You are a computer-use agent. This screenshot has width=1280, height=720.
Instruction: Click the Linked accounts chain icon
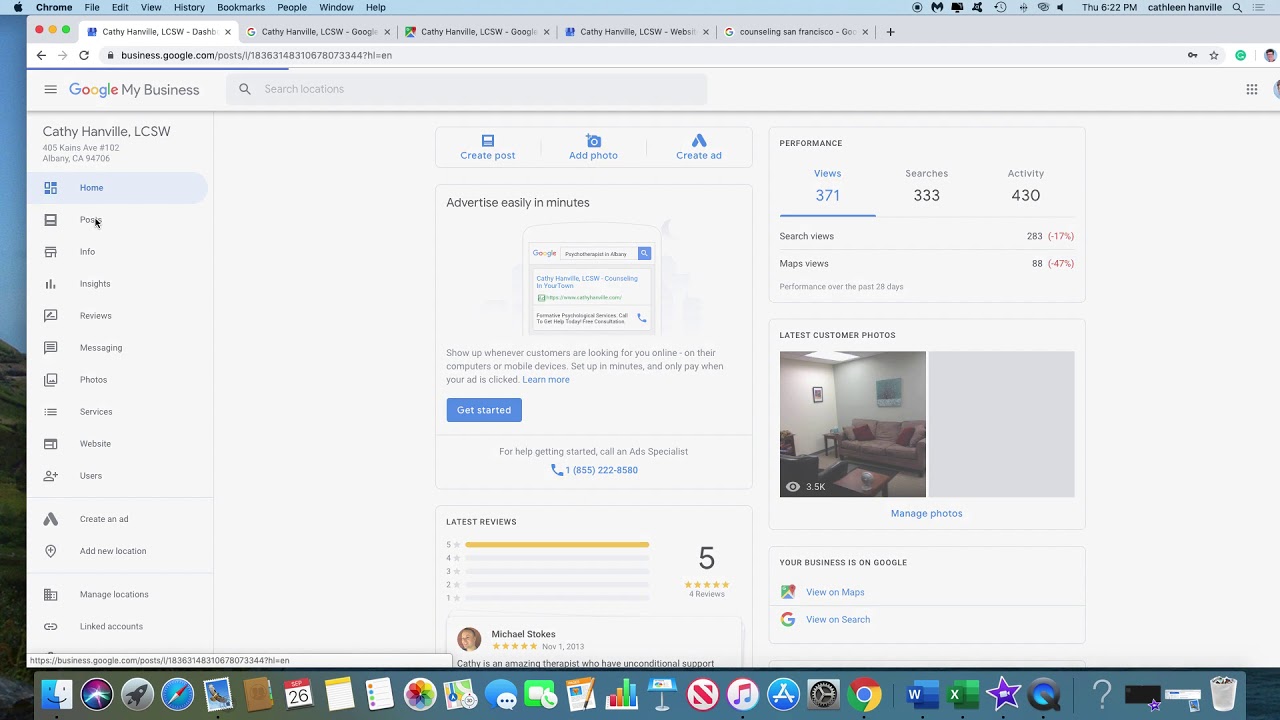click(50, 626)
